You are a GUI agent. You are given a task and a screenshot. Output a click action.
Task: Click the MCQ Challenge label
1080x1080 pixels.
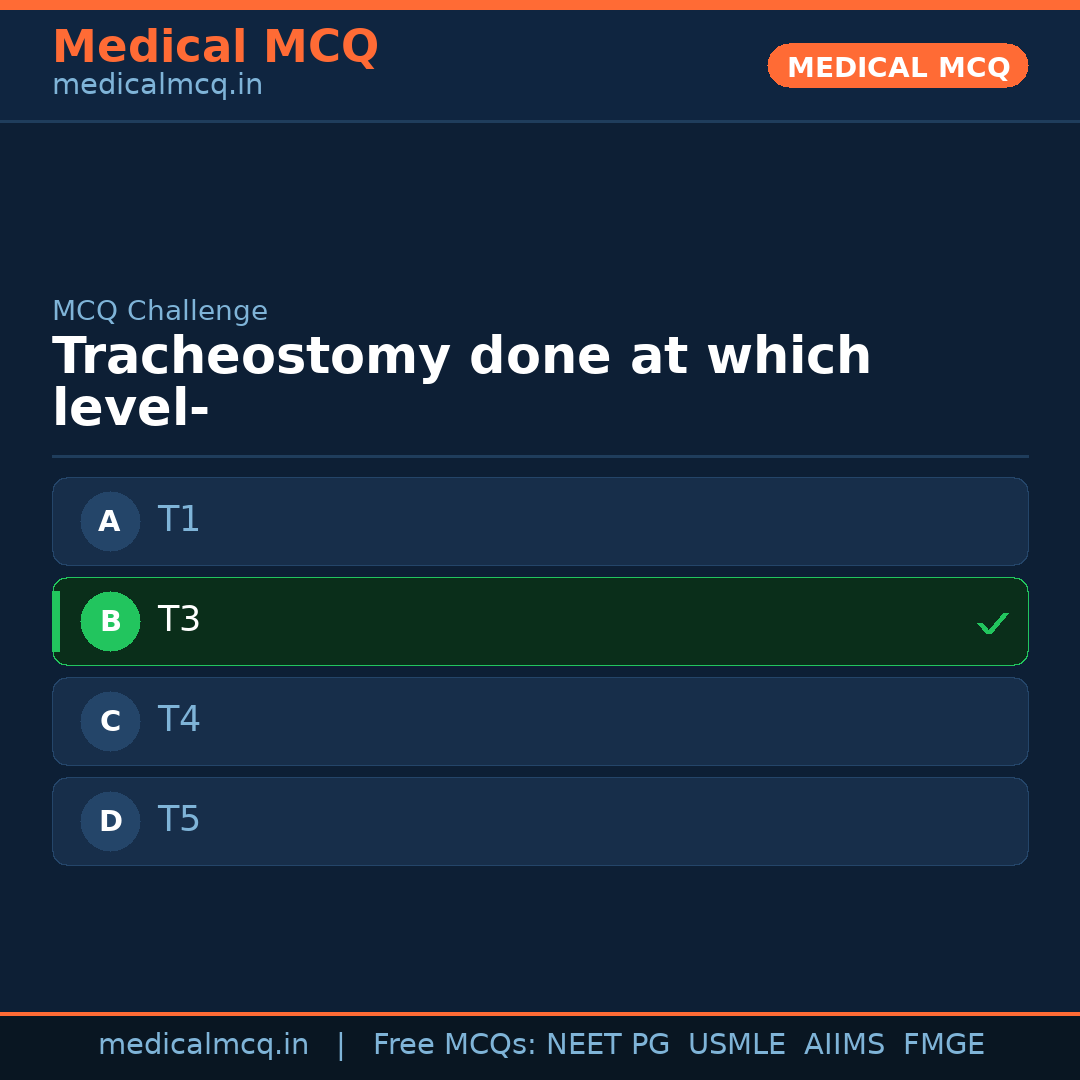pyautogui.click(x=160, y=312)
